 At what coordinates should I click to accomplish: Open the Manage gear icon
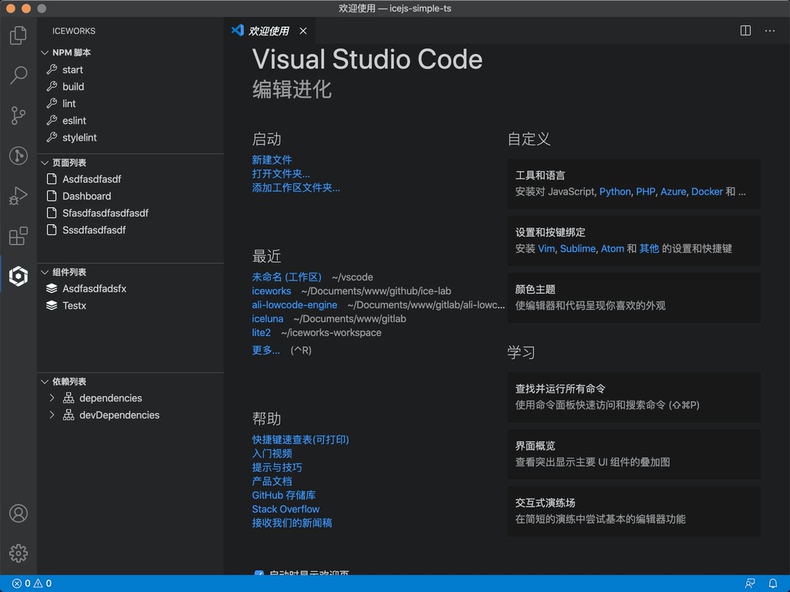(x=18, y=553)
